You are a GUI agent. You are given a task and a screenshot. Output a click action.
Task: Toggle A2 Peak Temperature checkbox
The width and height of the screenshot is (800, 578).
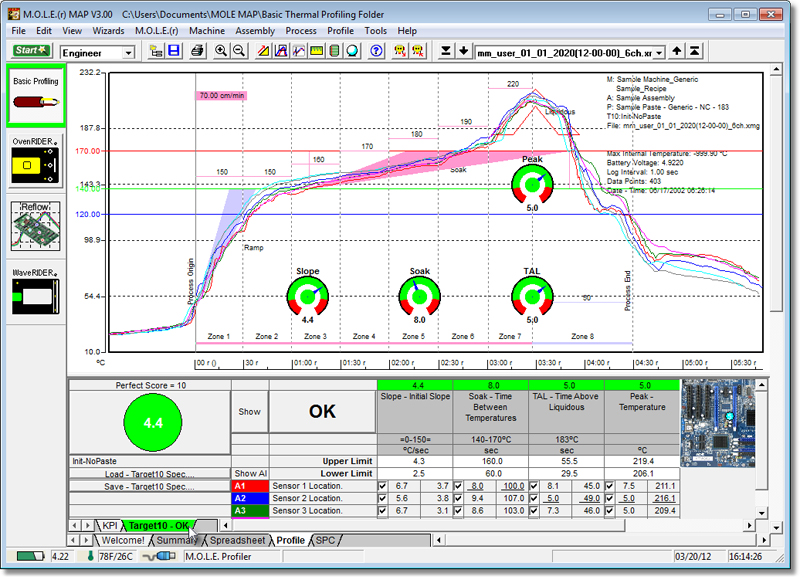coord(609,498)
